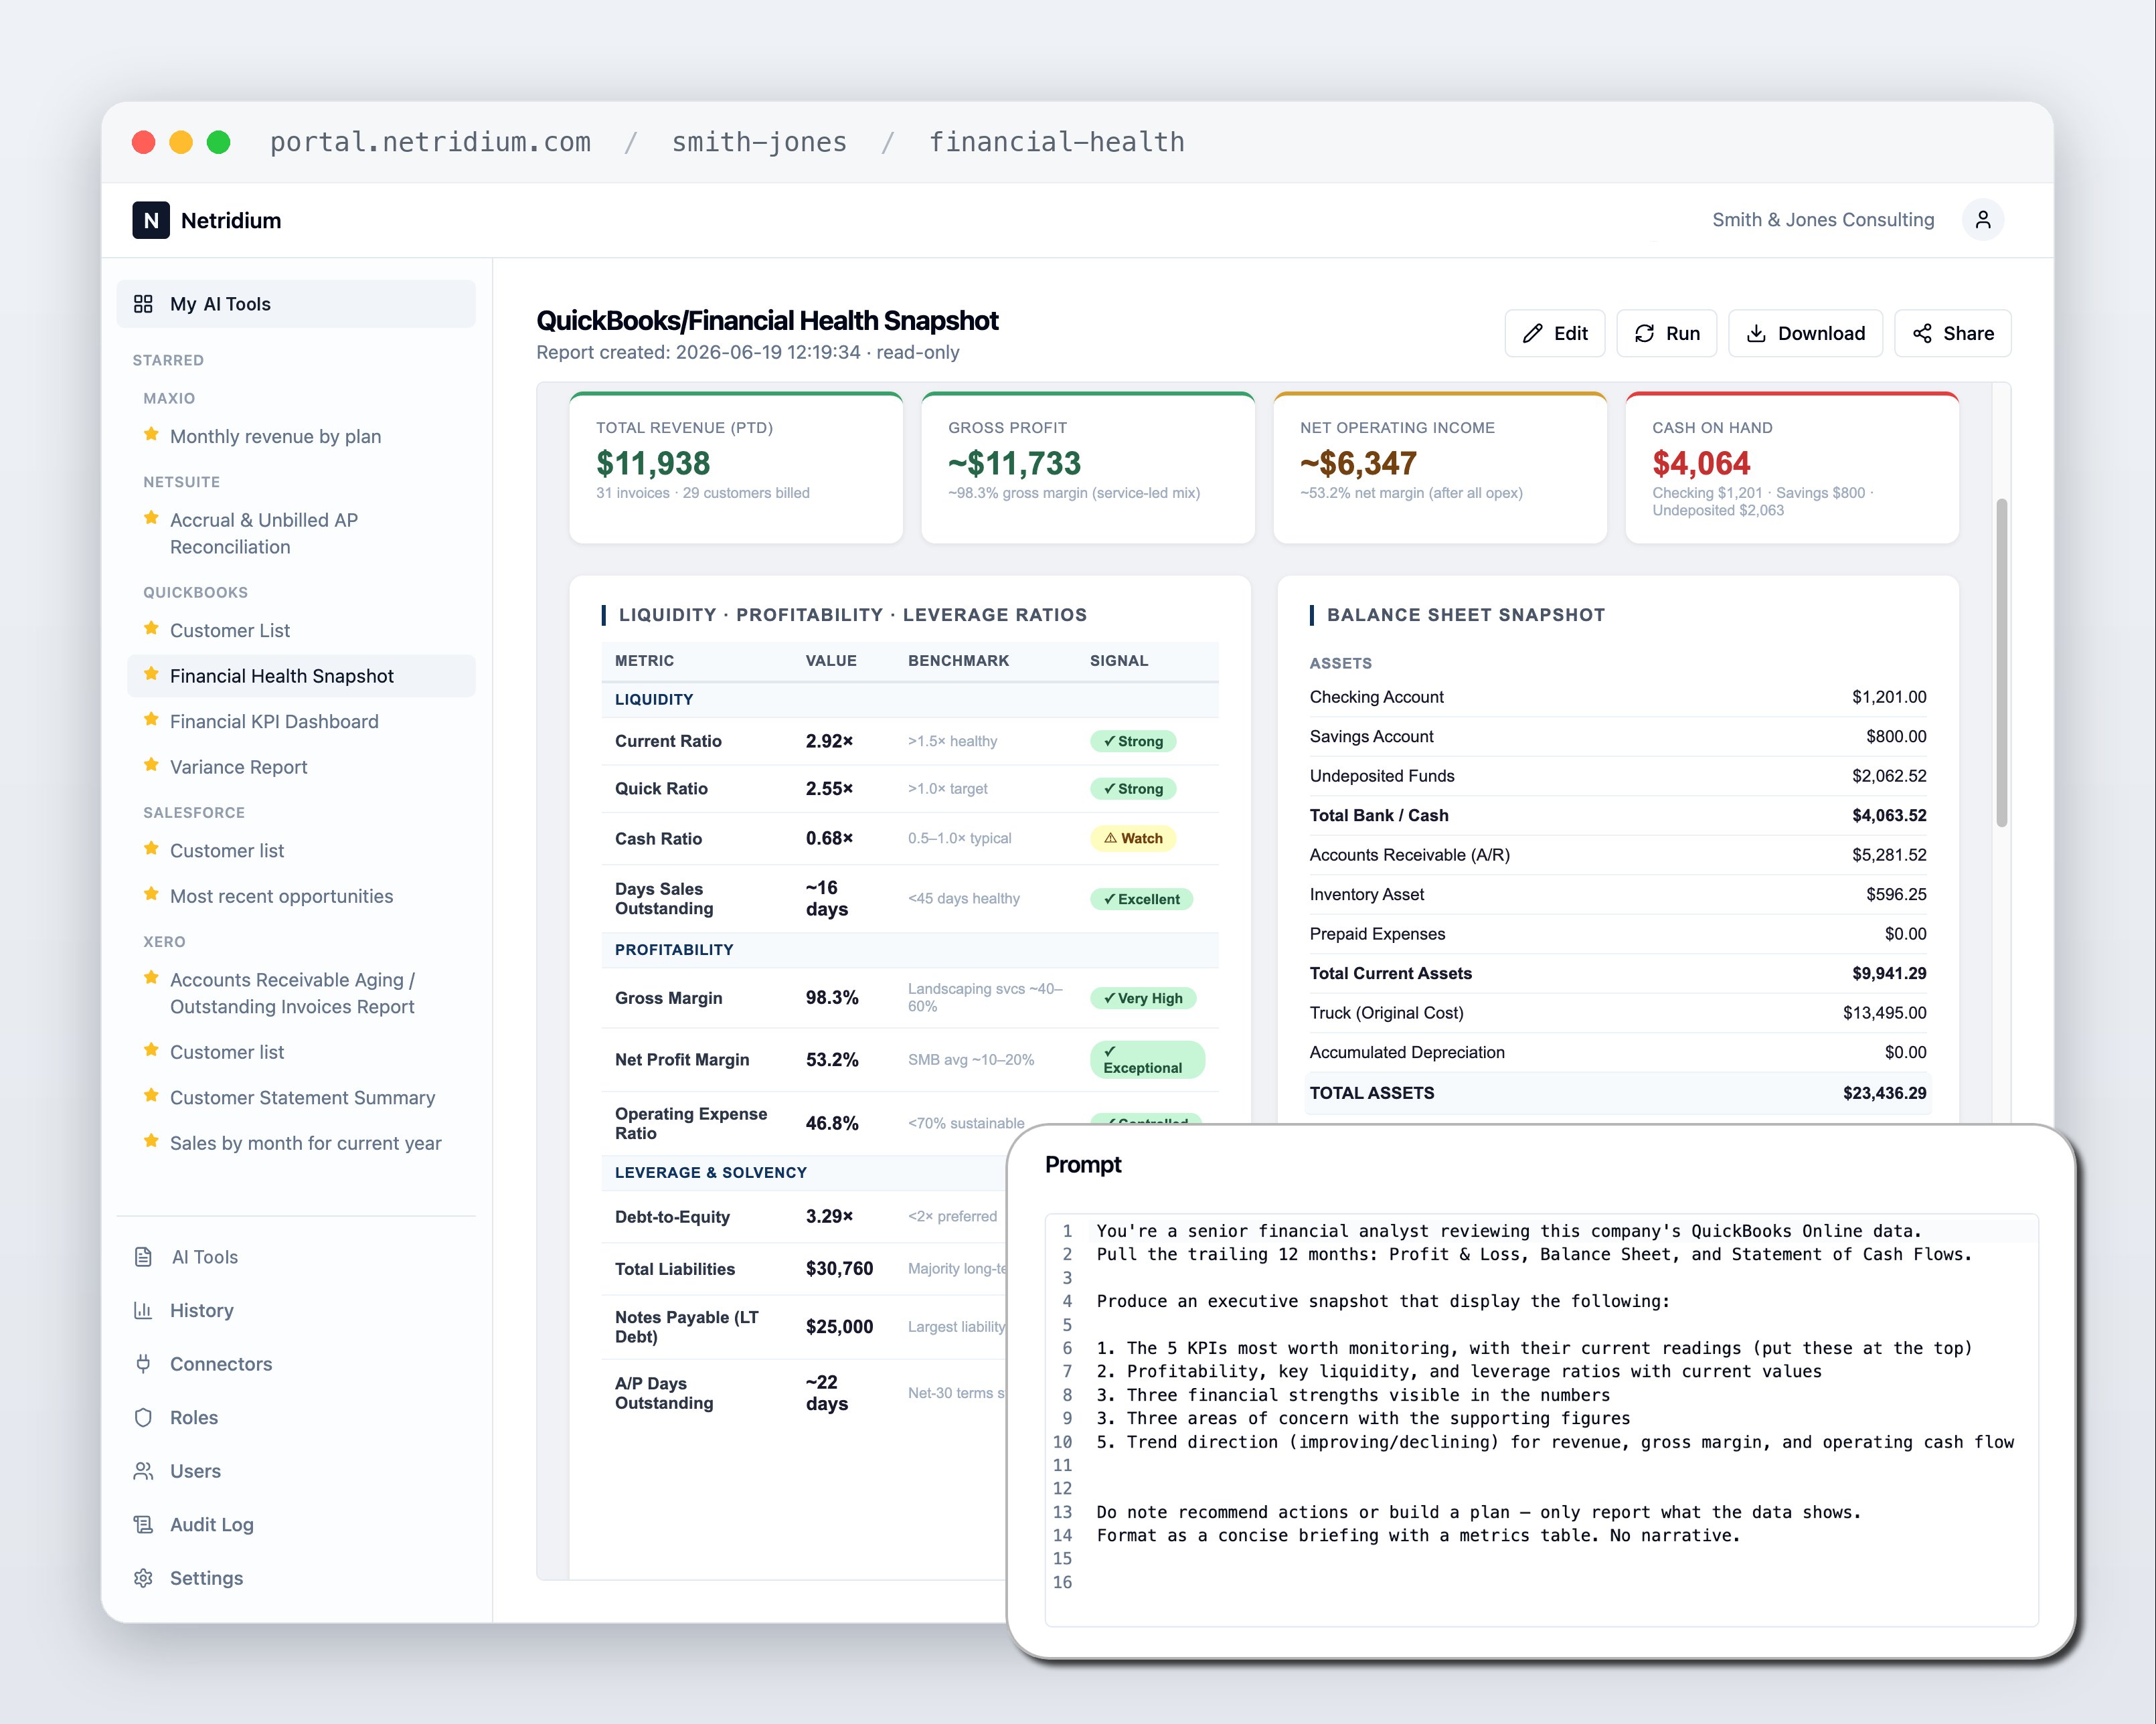Click the star on Financial Health Snapshot
2156x1724 pixels.
click(151, 674)
